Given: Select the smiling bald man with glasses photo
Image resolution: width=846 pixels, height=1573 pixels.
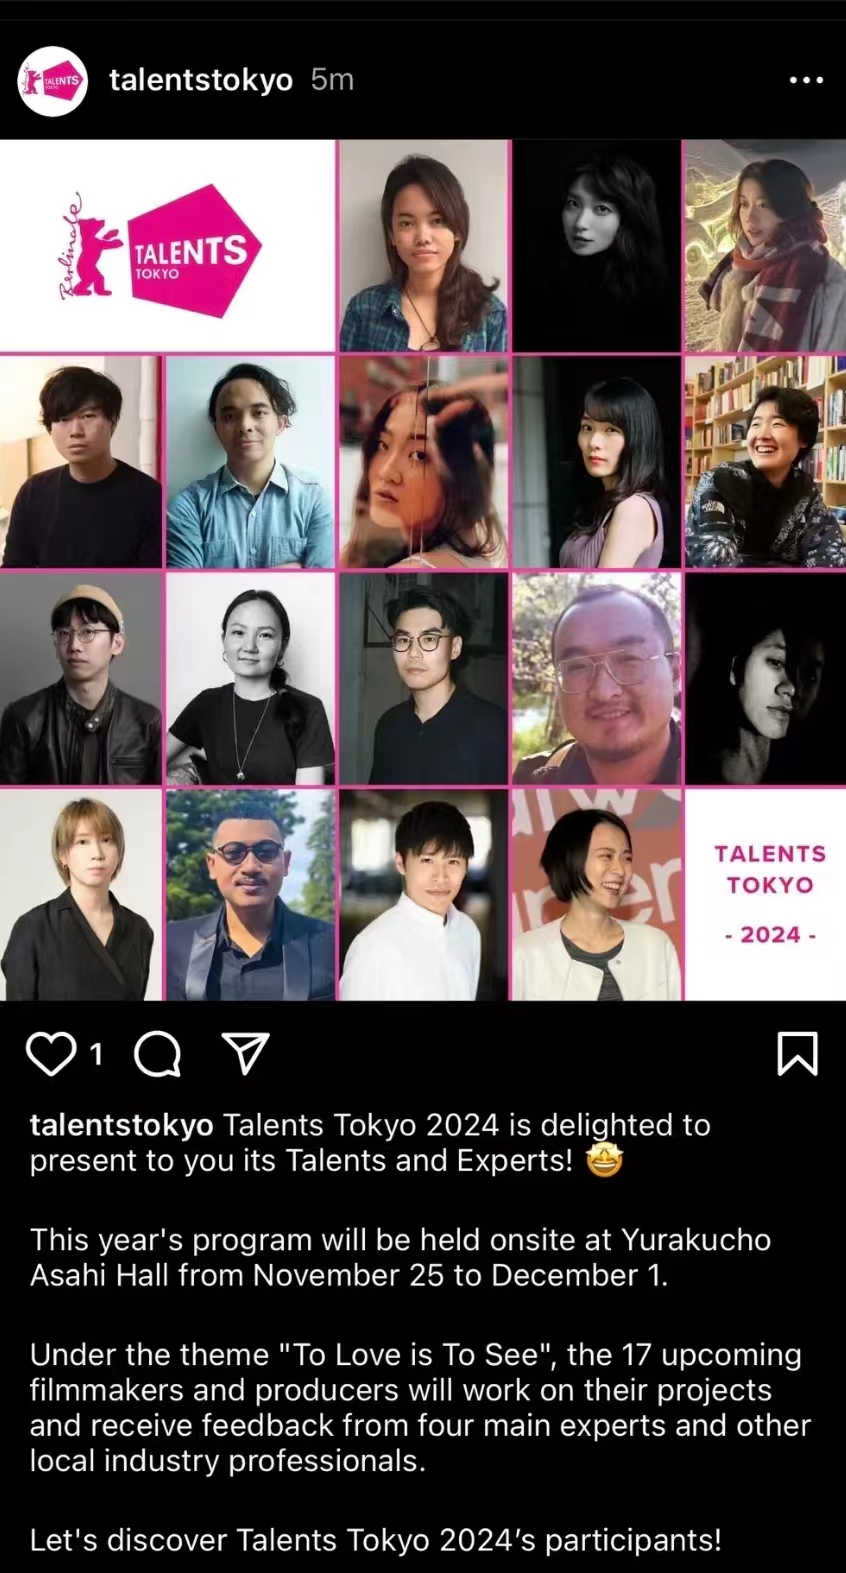Looking at the screenshot, I should point(597,678).
